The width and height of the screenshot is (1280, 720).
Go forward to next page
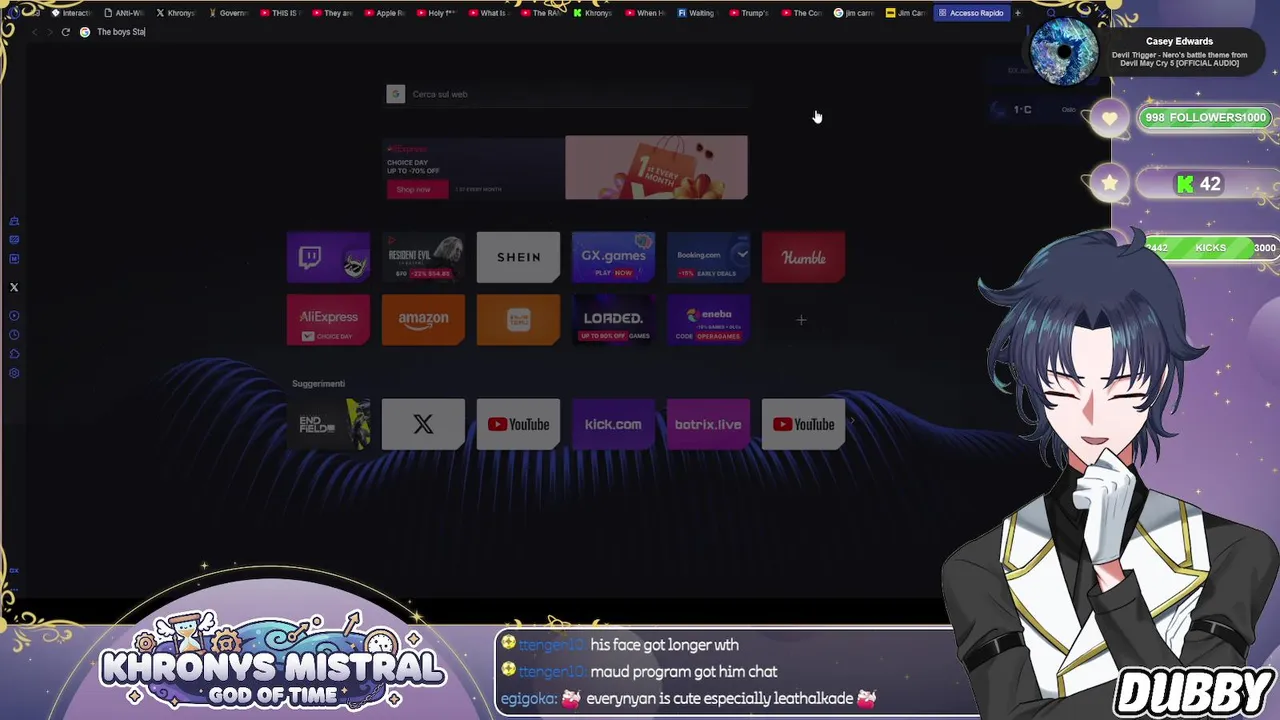(50, 32)
